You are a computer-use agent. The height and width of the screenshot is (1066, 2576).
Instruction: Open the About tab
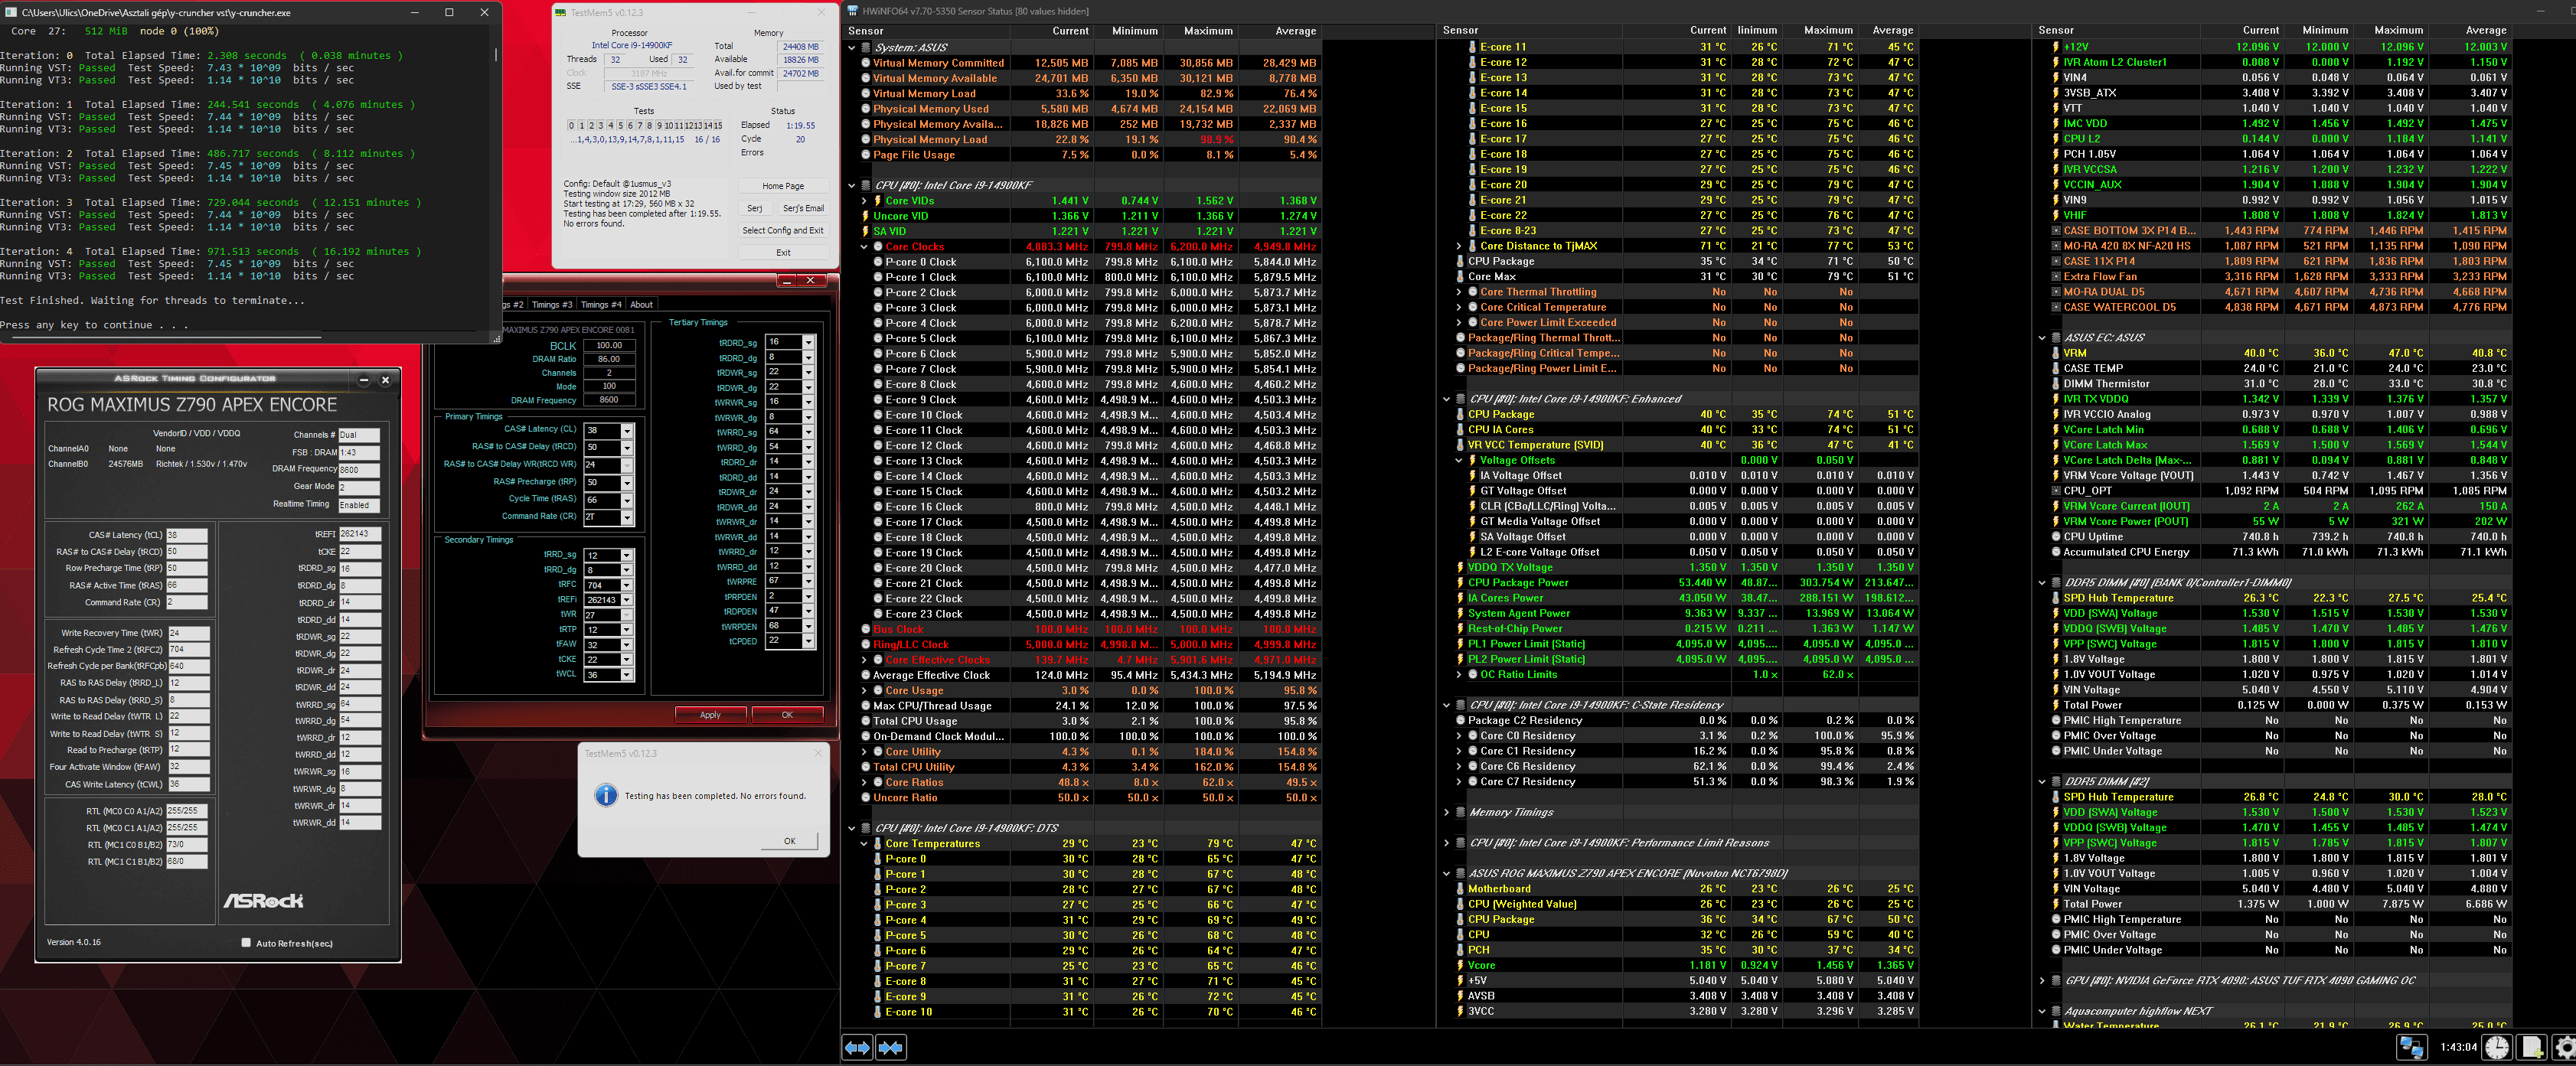coord(641,304)
